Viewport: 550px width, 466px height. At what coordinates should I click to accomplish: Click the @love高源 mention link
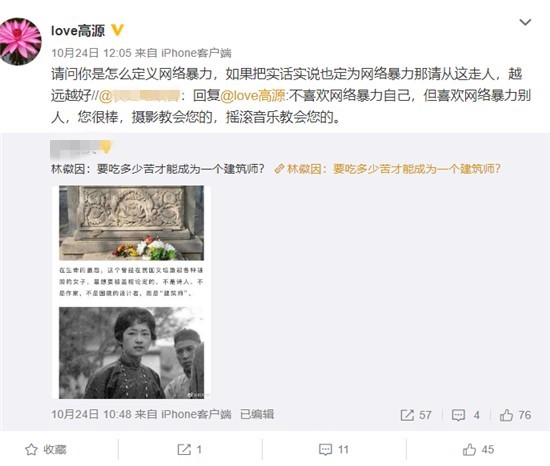(x=253, y=95)
